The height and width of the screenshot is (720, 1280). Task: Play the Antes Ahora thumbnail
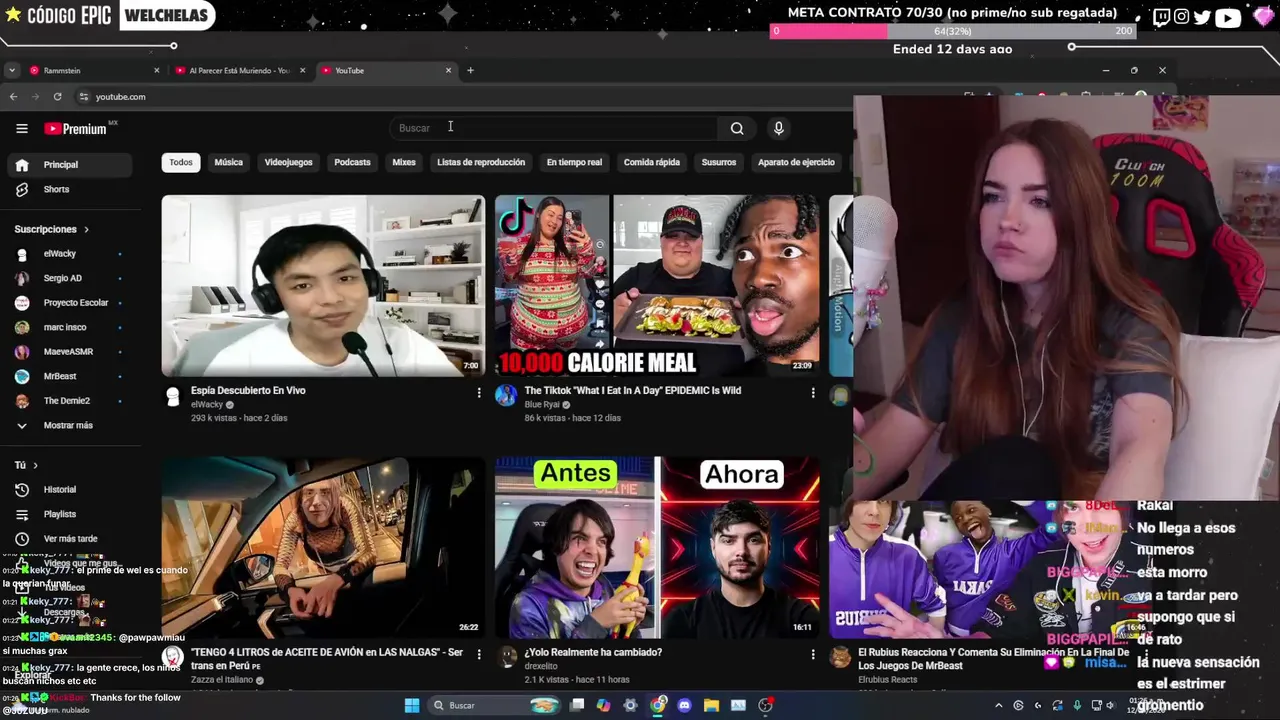point(657,547)
